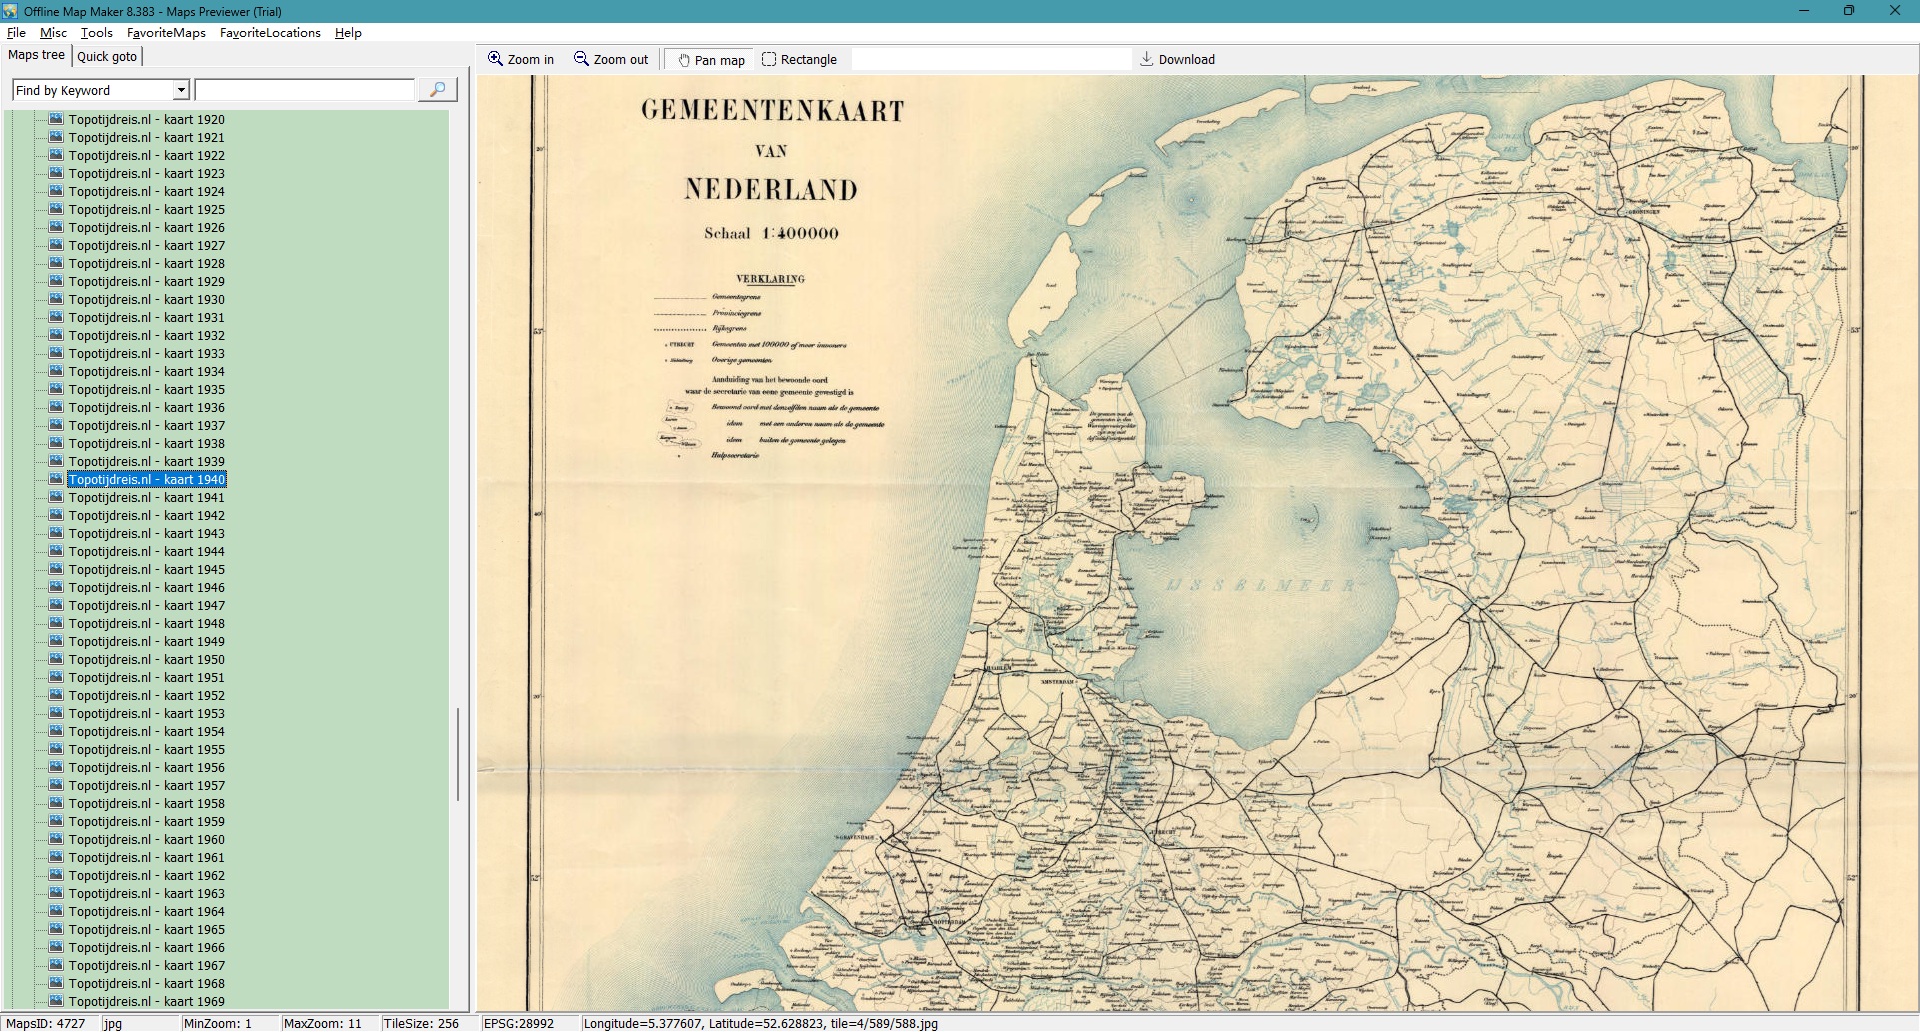Switch to the Quick goto tab
Image resolution: width=1920 pixels, height=1032 pixels.
pyautogui.click(x=107, y=56)
